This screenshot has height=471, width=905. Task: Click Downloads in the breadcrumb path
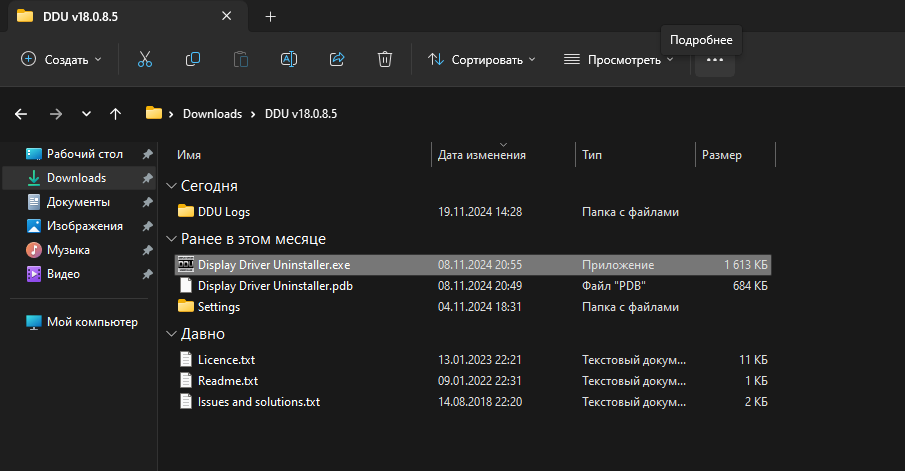click(x=212, y=114)
